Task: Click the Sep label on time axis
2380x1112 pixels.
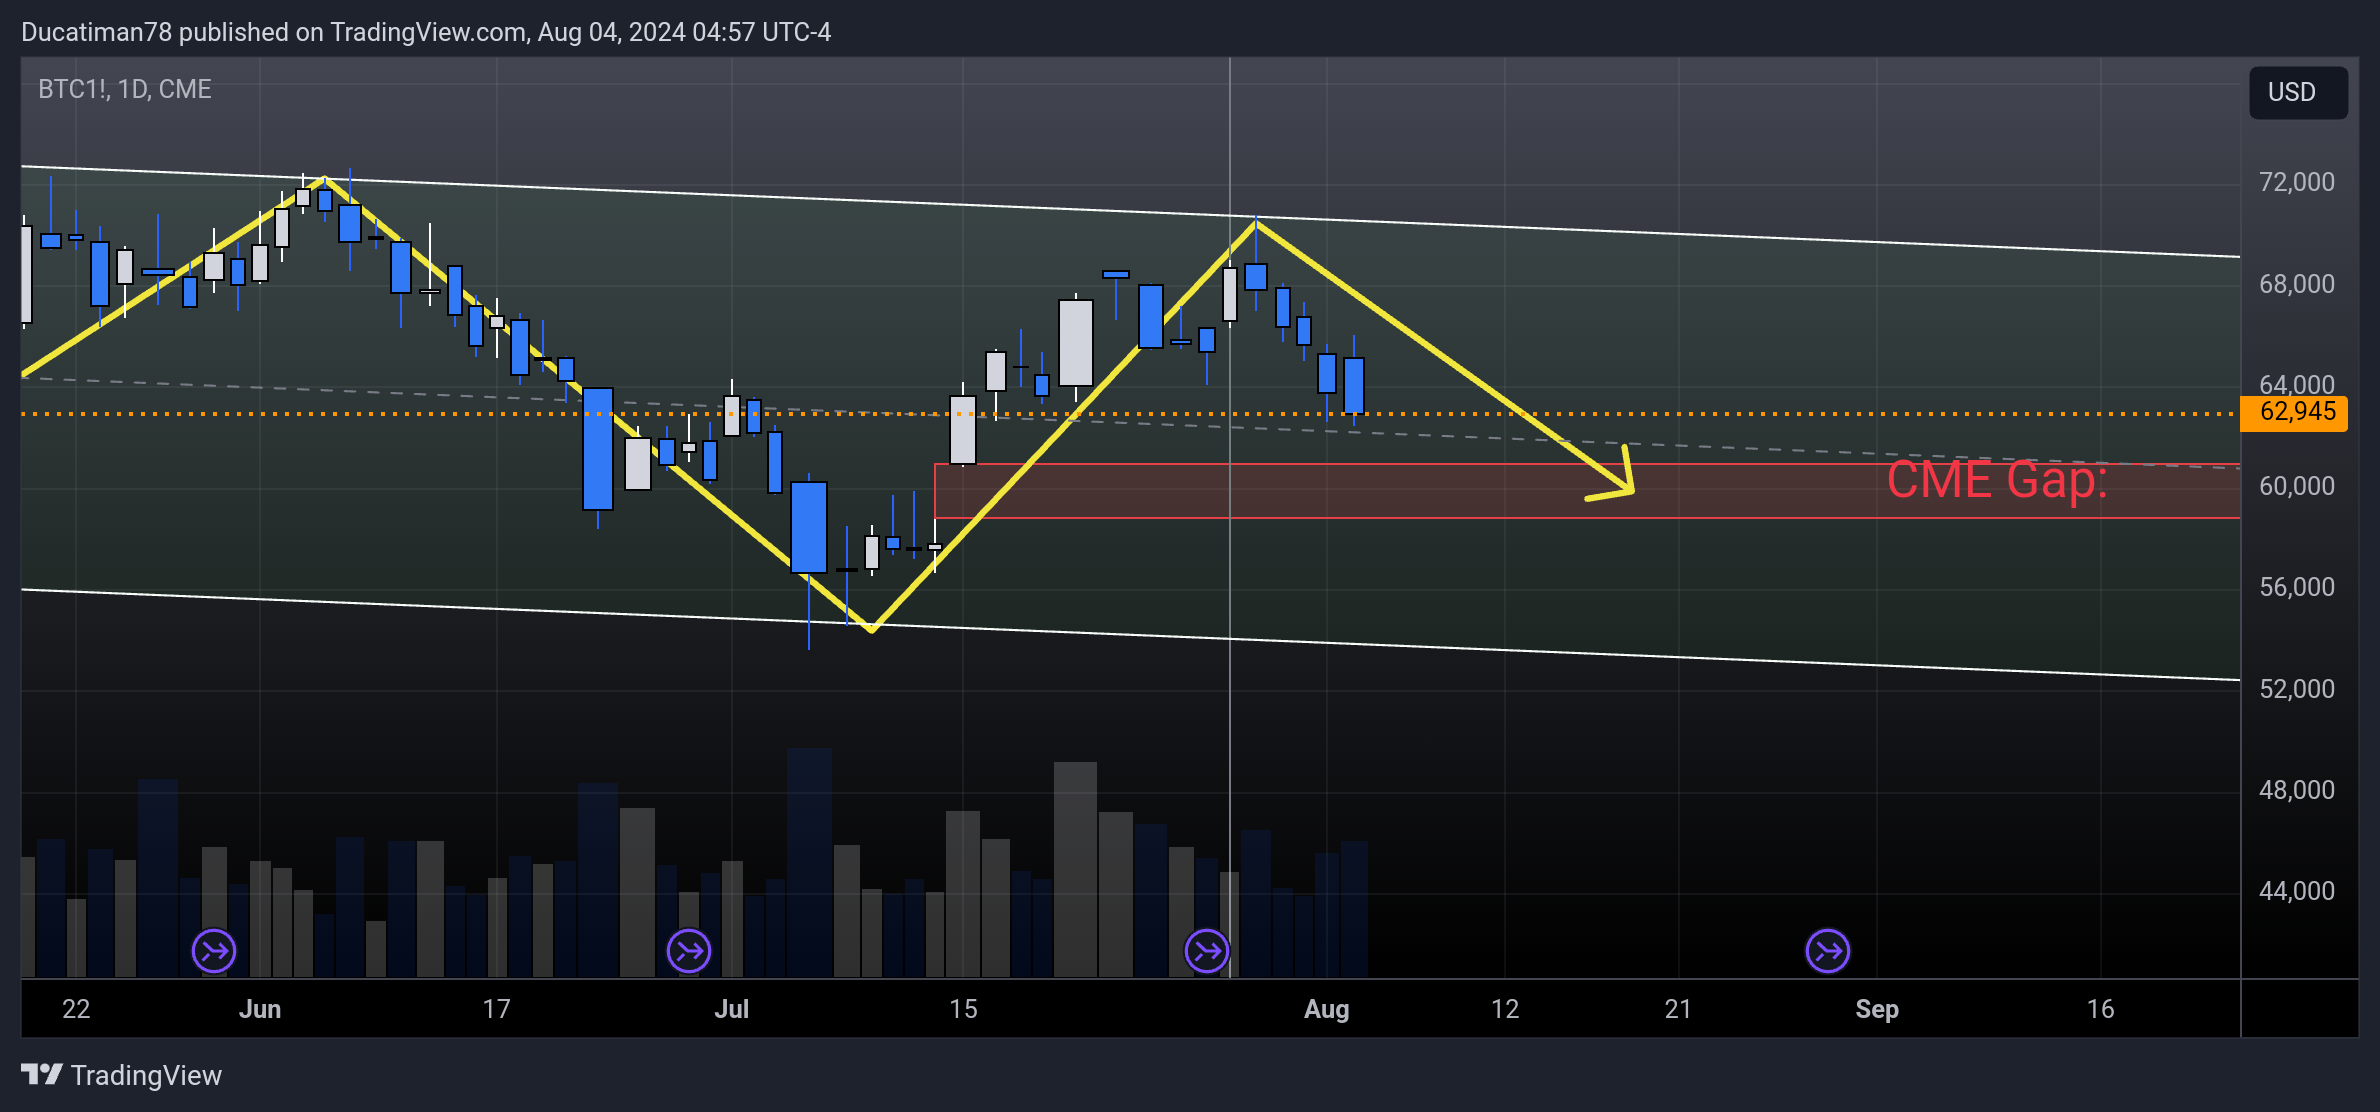Action: [1877, 1009]
